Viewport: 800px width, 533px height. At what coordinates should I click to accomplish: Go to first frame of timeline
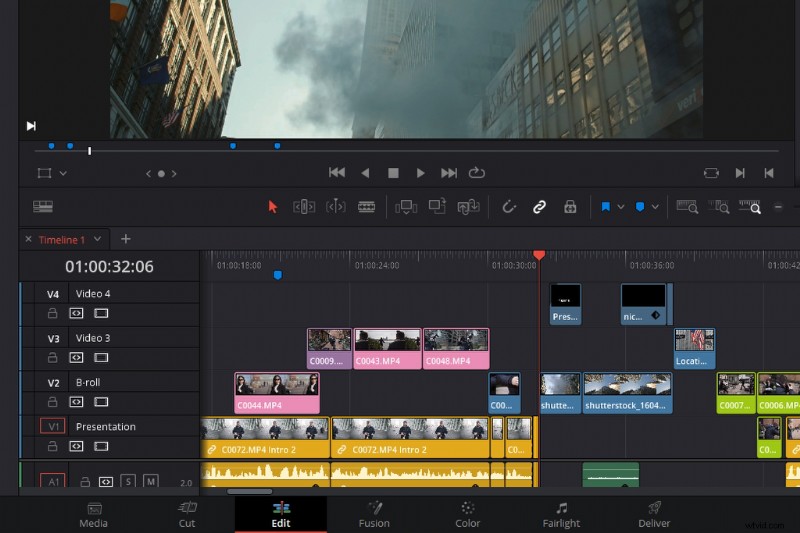pyautogui.click(x=337, y=173)
